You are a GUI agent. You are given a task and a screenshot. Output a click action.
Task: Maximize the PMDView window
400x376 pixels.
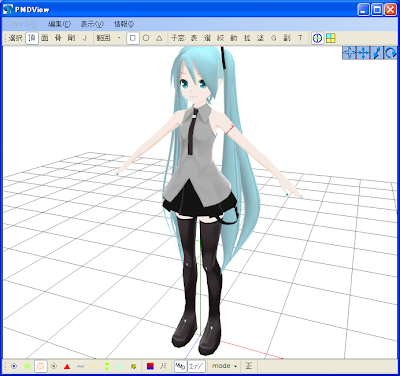point(377,10)
